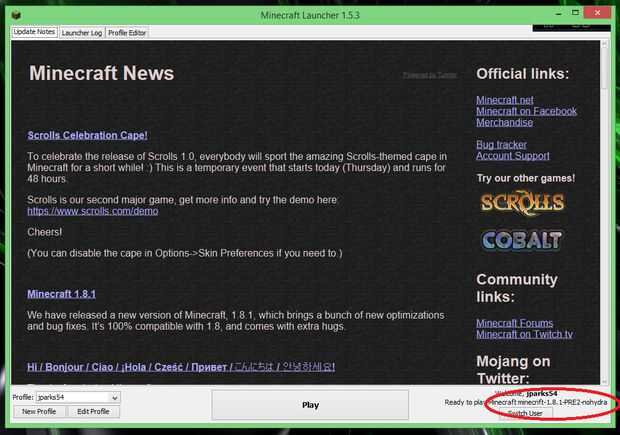Open the Hi / Bonjour / Ciao multilingual post

[181, 367]
